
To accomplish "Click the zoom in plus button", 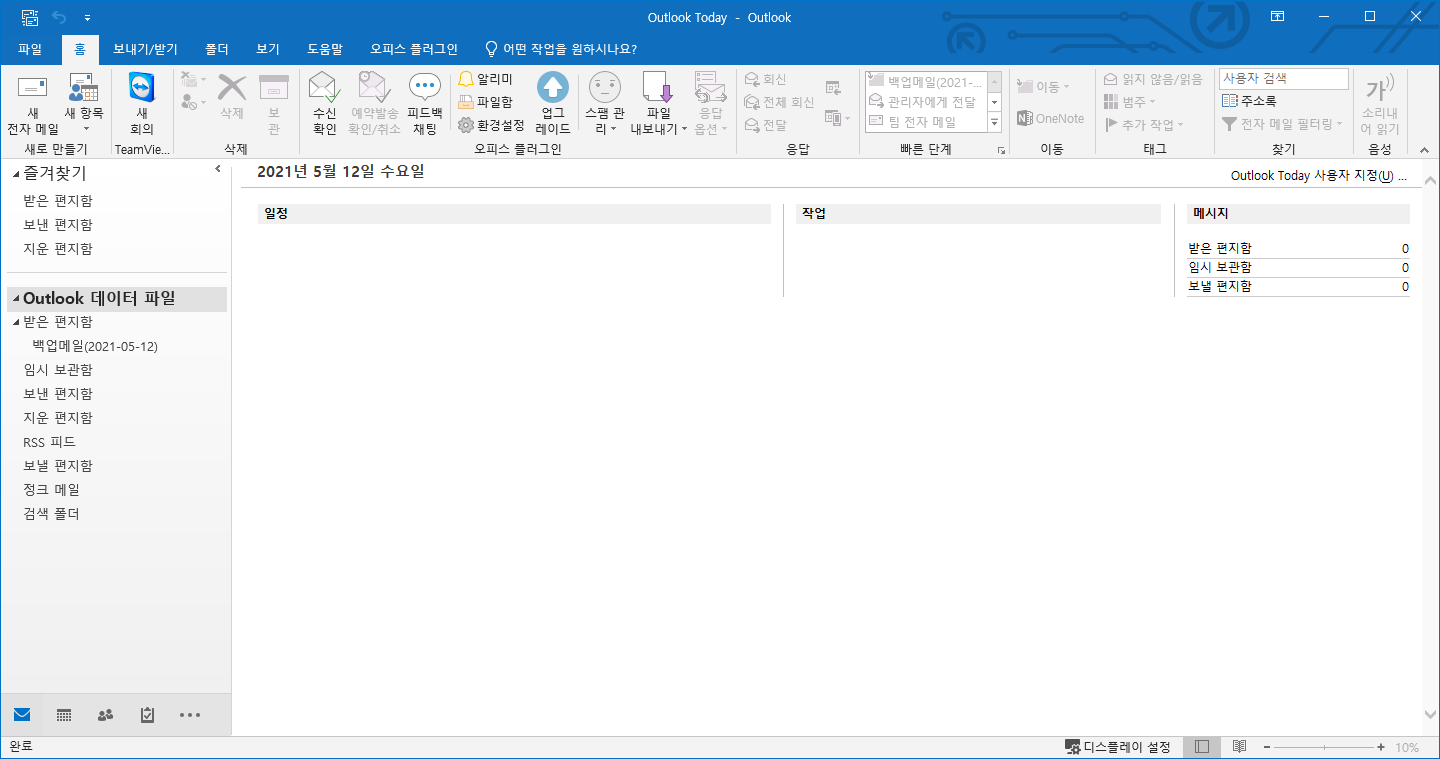I will click(x=1381, y=747).
